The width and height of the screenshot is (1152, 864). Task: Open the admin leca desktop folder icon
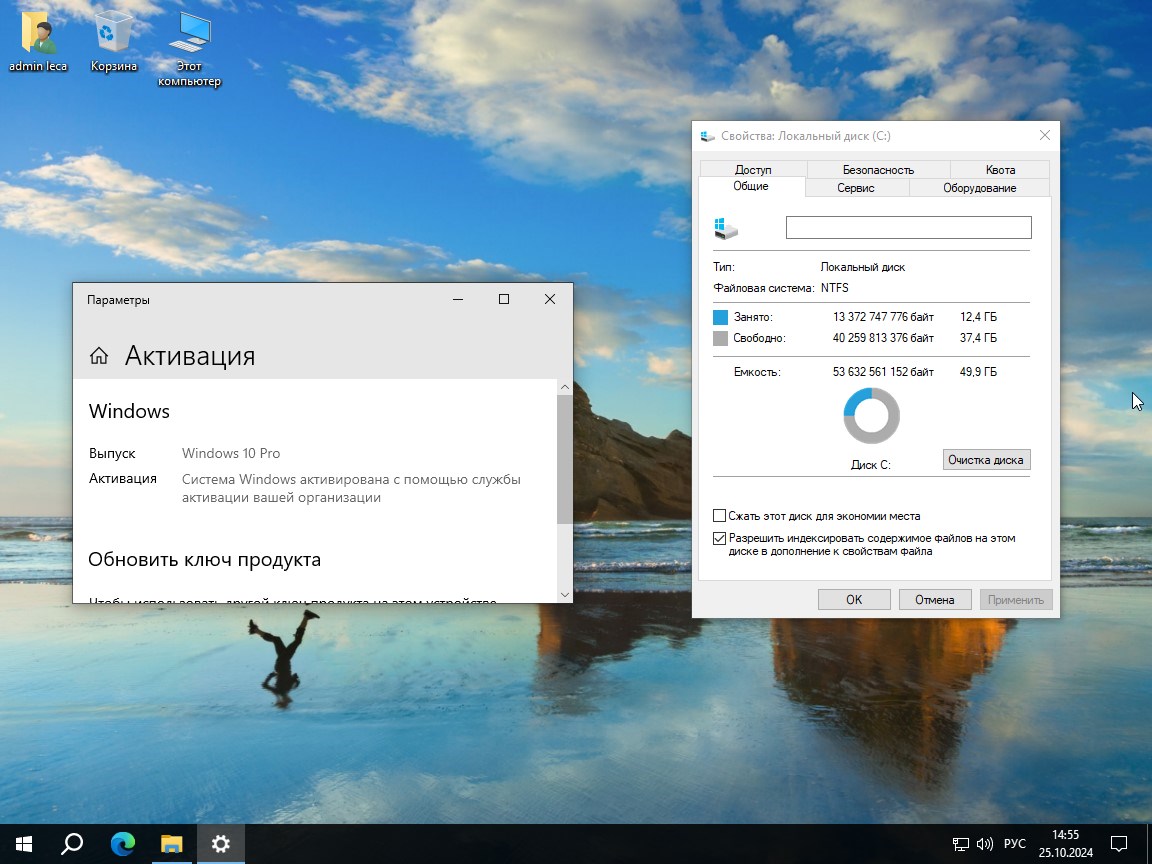[38, 34]
